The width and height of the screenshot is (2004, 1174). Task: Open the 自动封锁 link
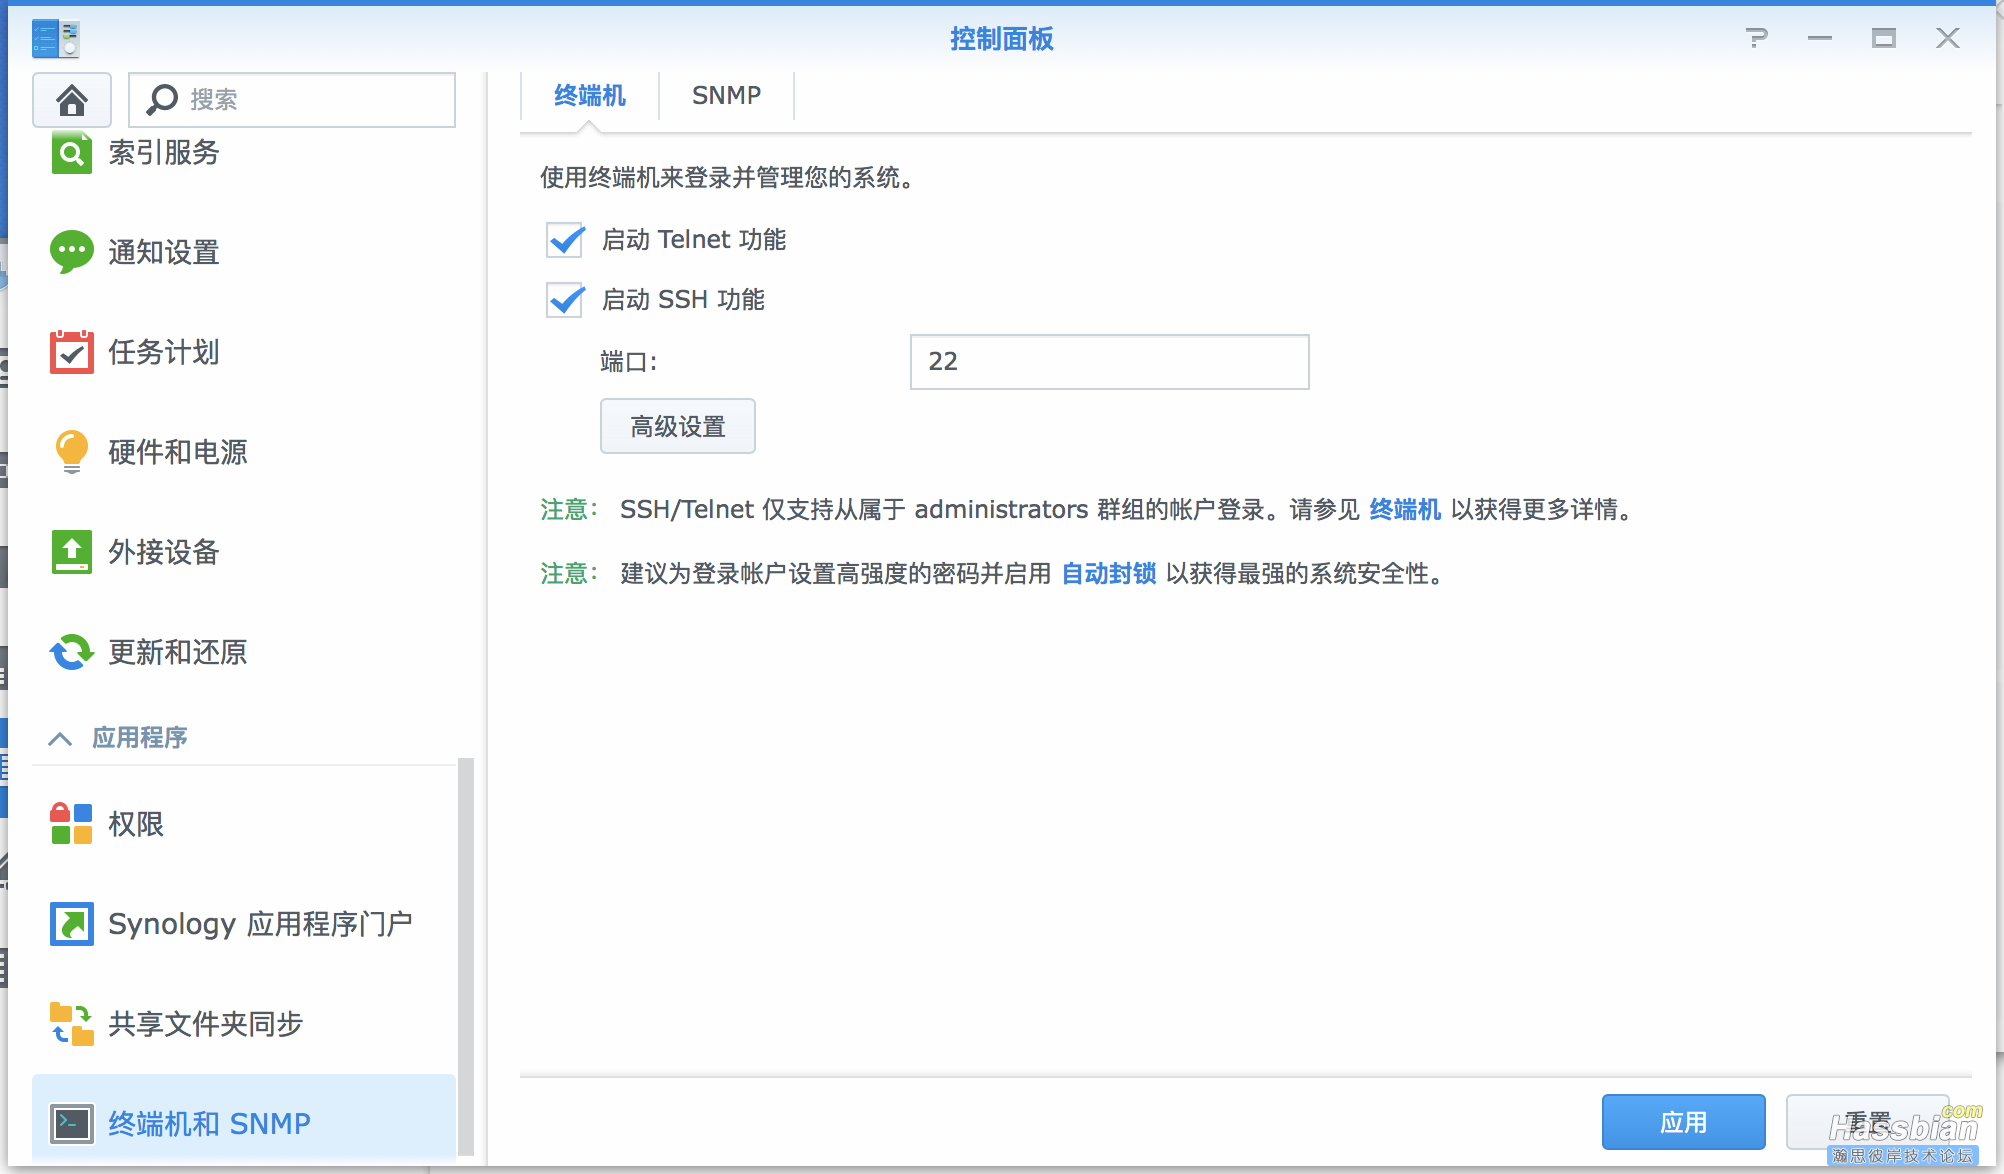pyautogui.click(x=1109, y=574)
